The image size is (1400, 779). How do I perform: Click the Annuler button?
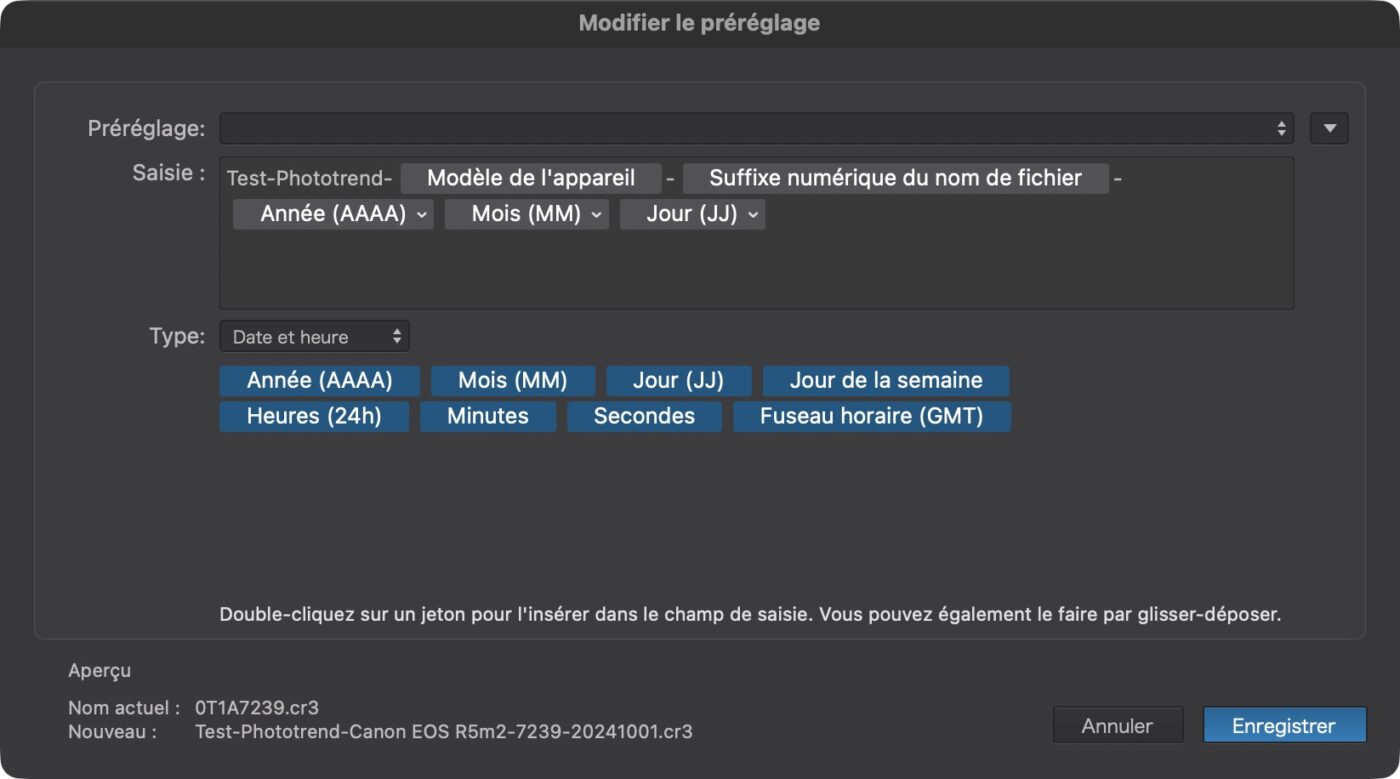pos(1117,726)
